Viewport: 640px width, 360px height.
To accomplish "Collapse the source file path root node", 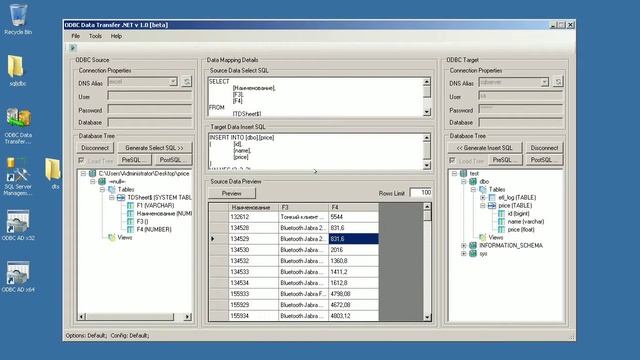I will (83, 174).
